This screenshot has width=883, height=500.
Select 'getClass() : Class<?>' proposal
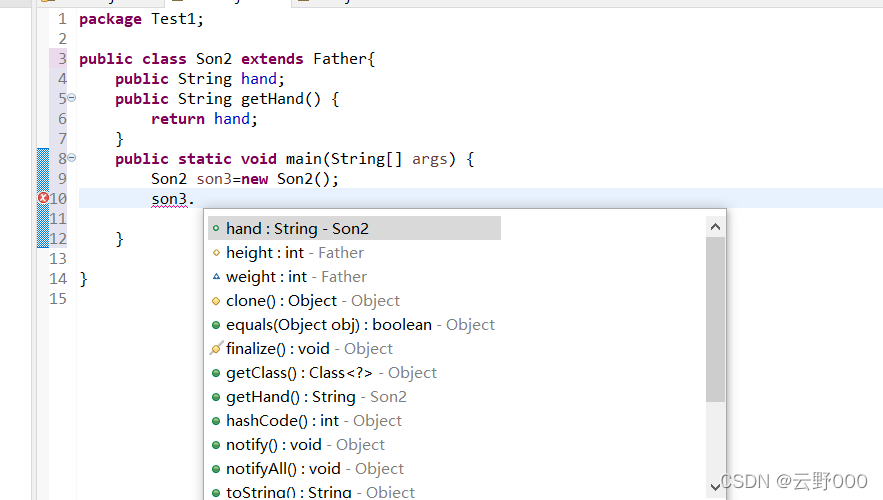pyautogui.click(x=331, y=373)
